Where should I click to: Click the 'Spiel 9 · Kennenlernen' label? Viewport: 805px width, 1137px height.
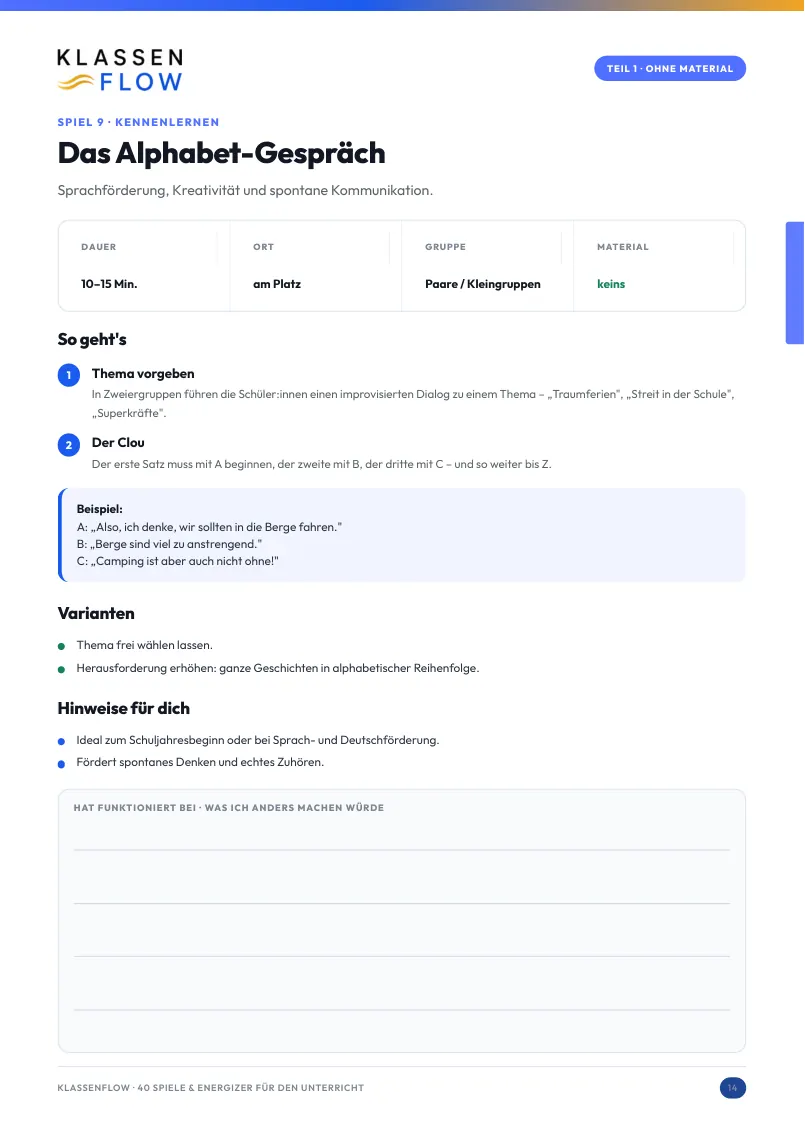(x=139, y=122)
